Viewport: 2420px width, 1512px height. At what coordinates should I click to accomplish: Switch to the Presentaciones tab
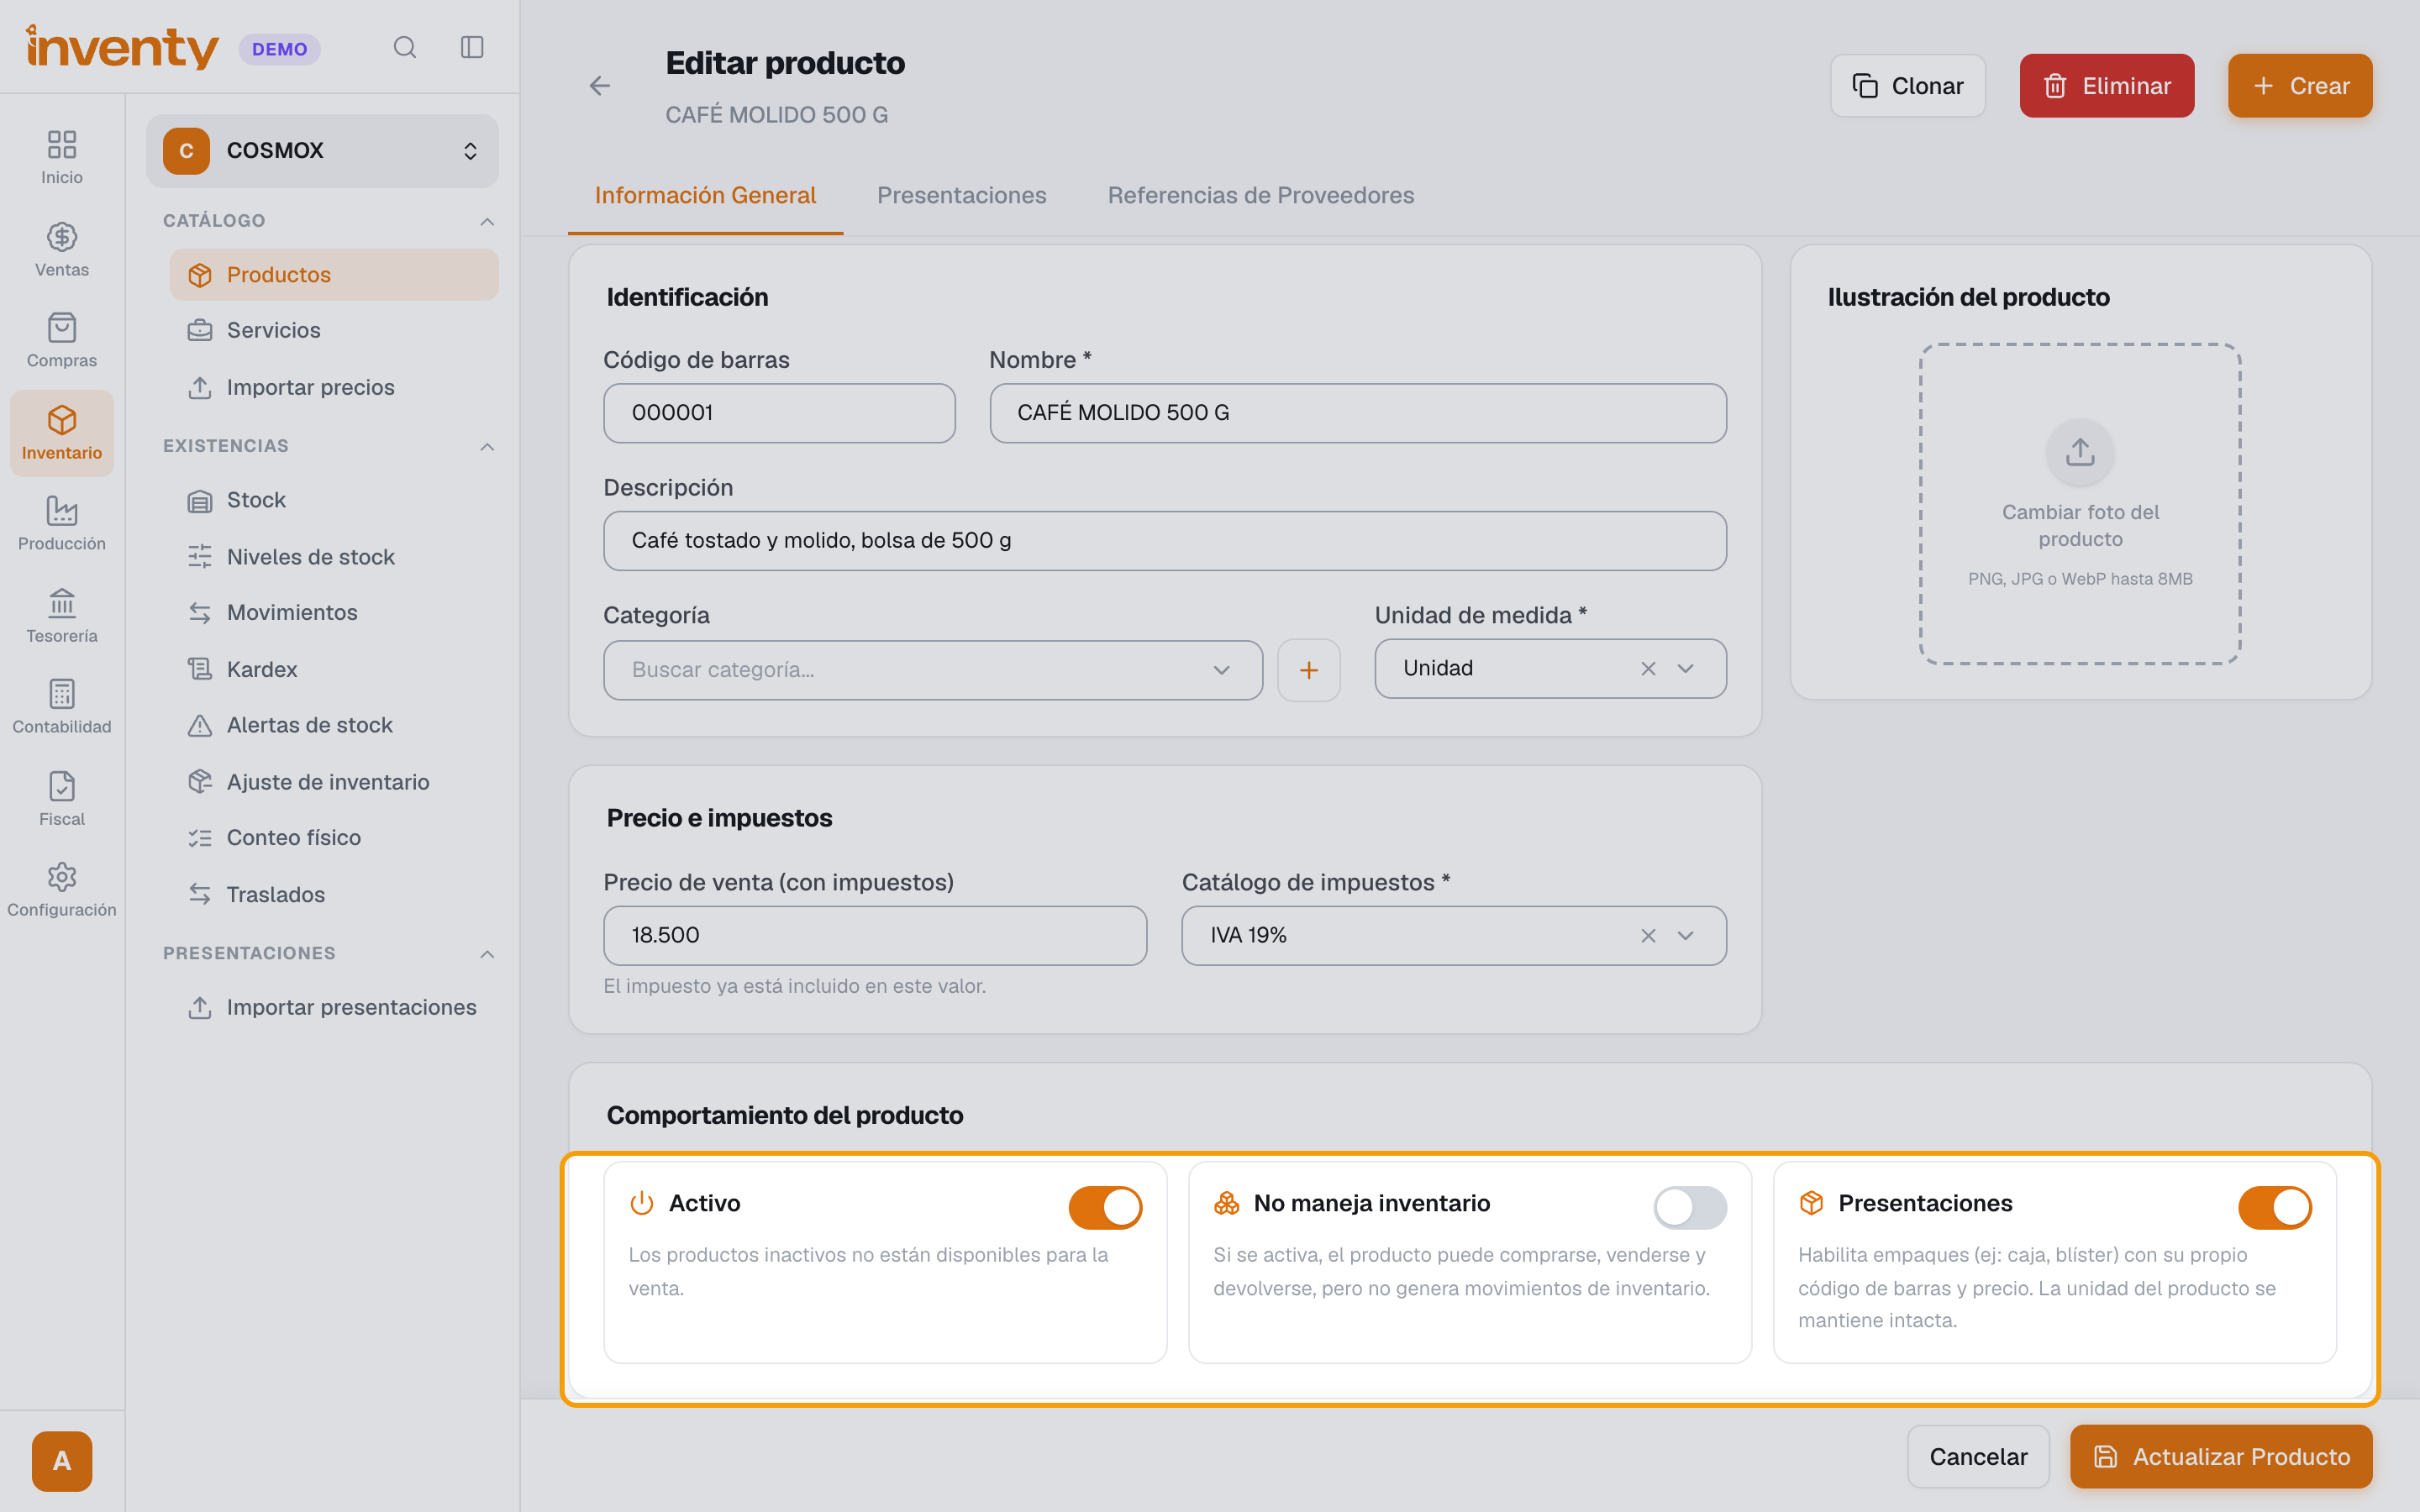pos(961,195)
